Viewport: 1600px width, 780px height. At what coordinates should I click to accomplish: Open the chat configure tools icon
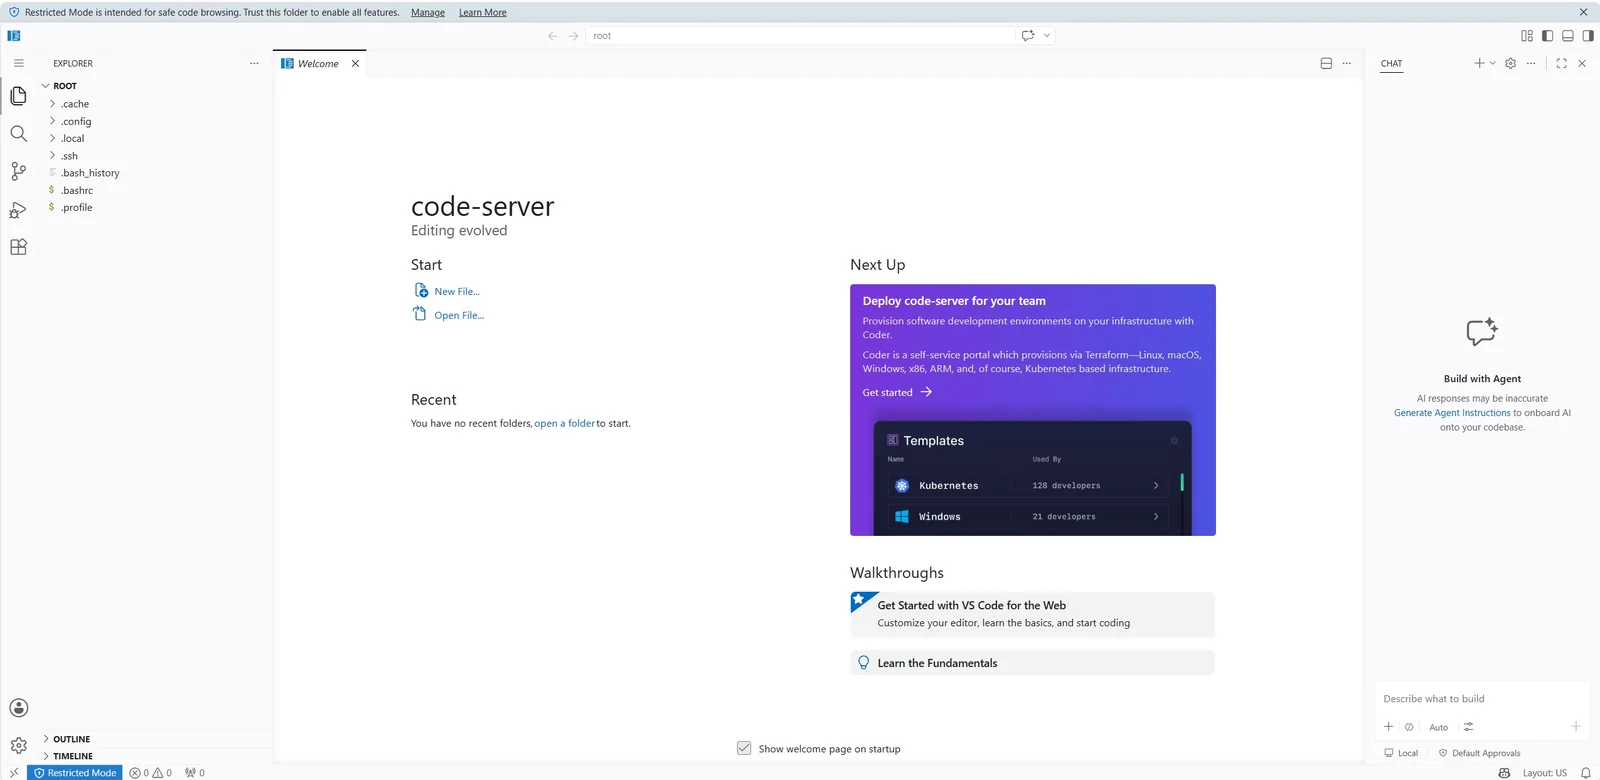(1469, 727)
